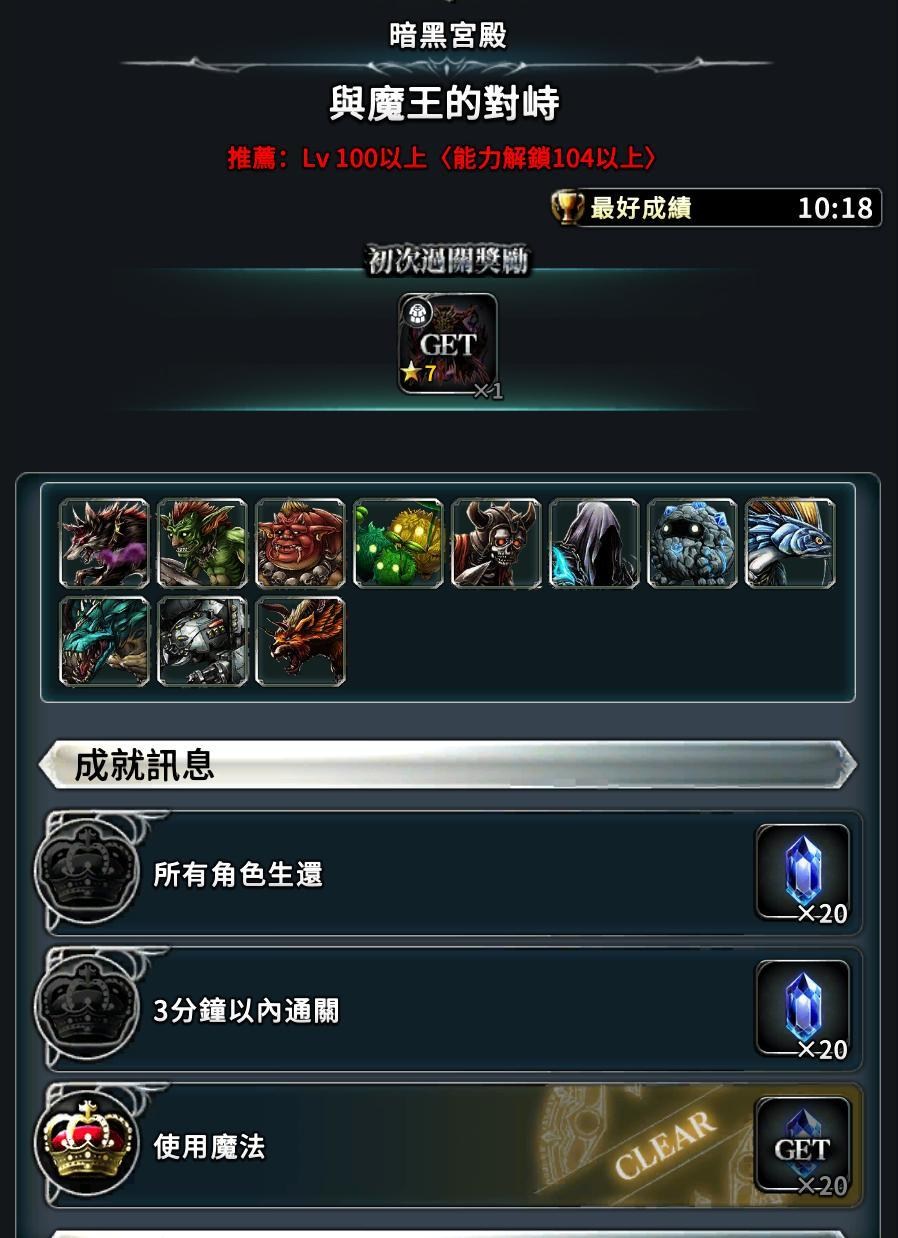The width and height of the screenshot is (898, 1238).
Task: Tap GET crystal reward for 使用魔法
Action: pyautogui.click(x=803, y=1145)
